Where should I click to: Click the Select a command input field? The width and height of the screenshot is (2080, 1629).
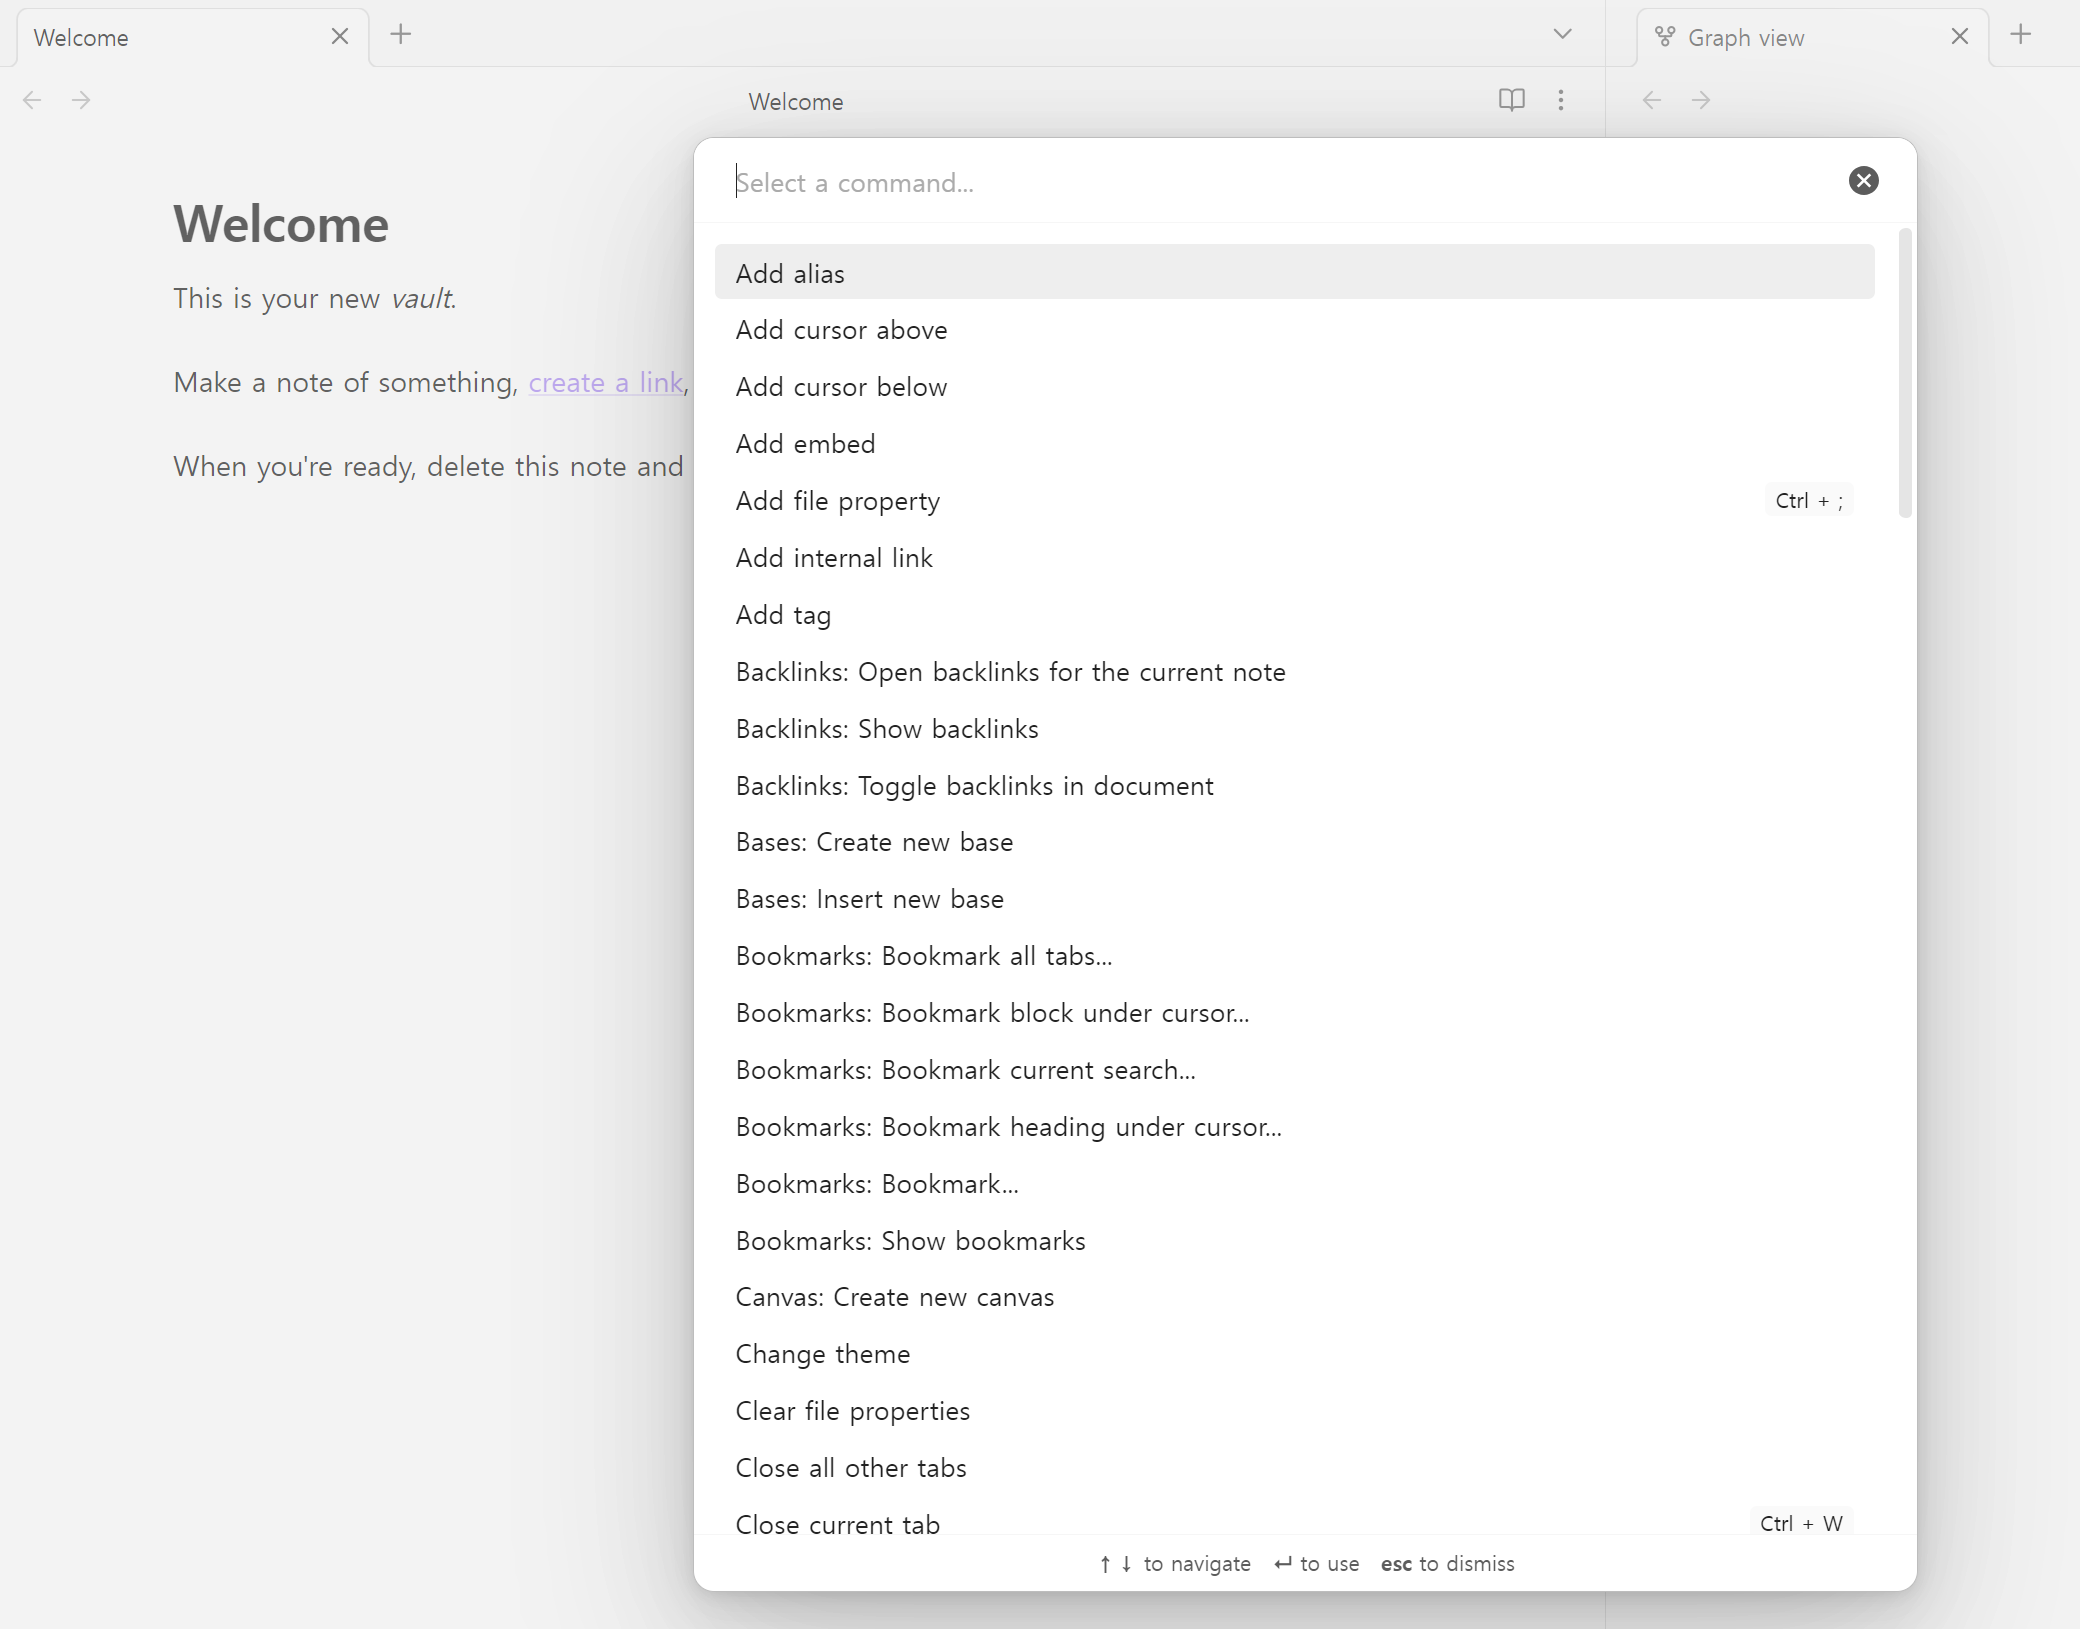[1280, 183]
